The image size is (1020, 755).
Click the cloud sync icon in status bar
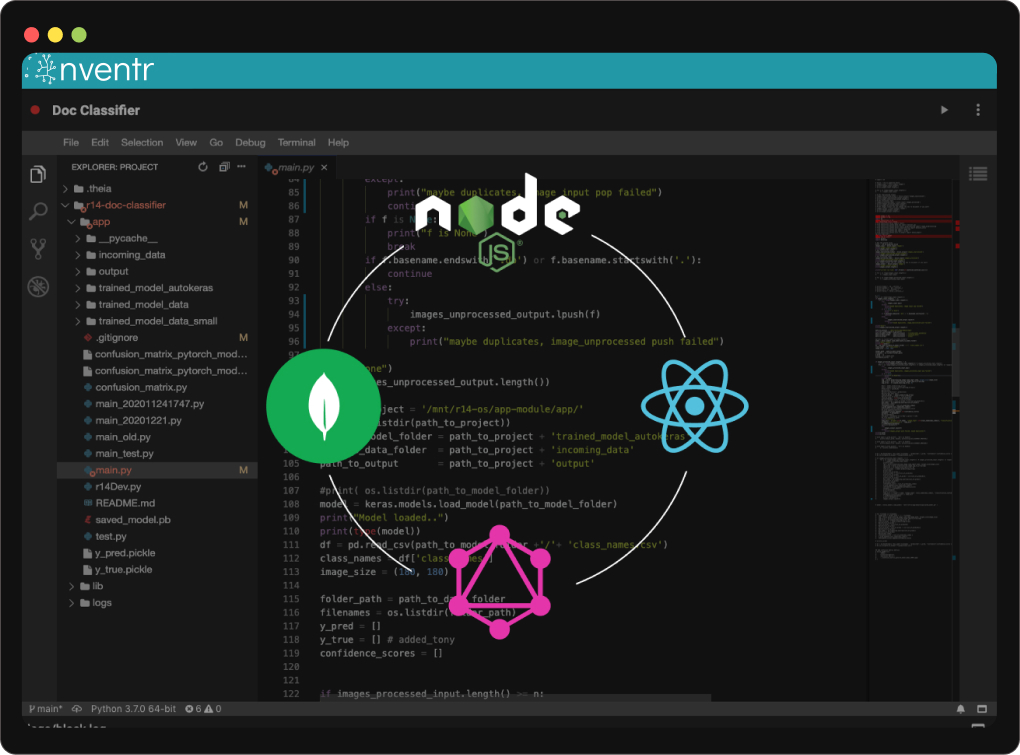77,709
